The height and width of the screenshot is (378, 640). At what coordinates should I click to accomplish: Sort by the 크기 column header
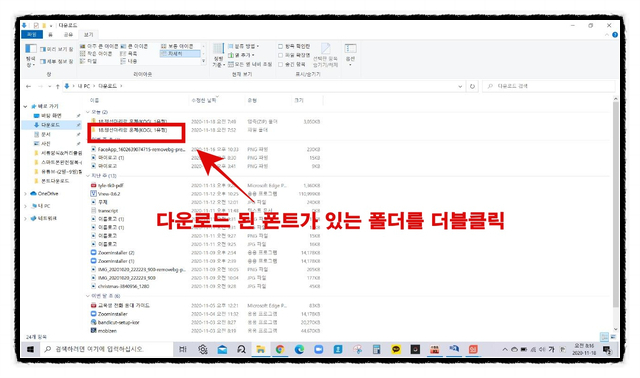[x=299, y=100]
